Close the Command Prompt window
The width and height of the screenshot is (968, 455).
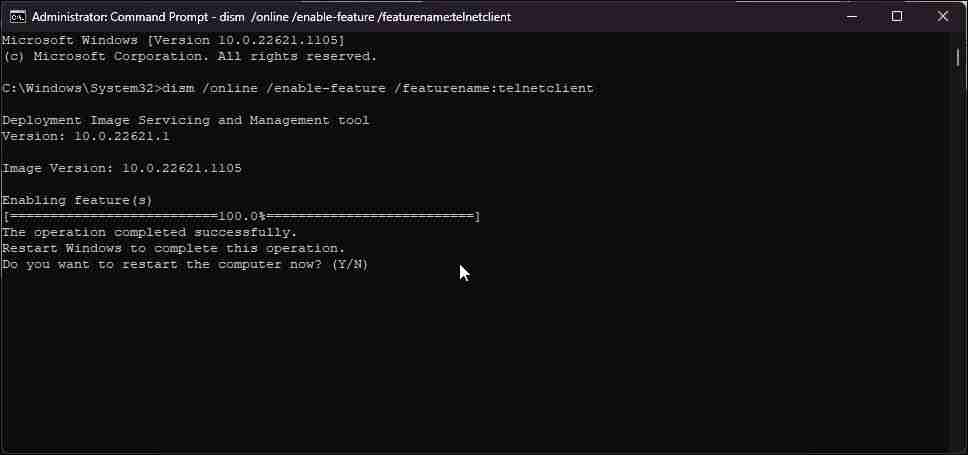[943, 16]
